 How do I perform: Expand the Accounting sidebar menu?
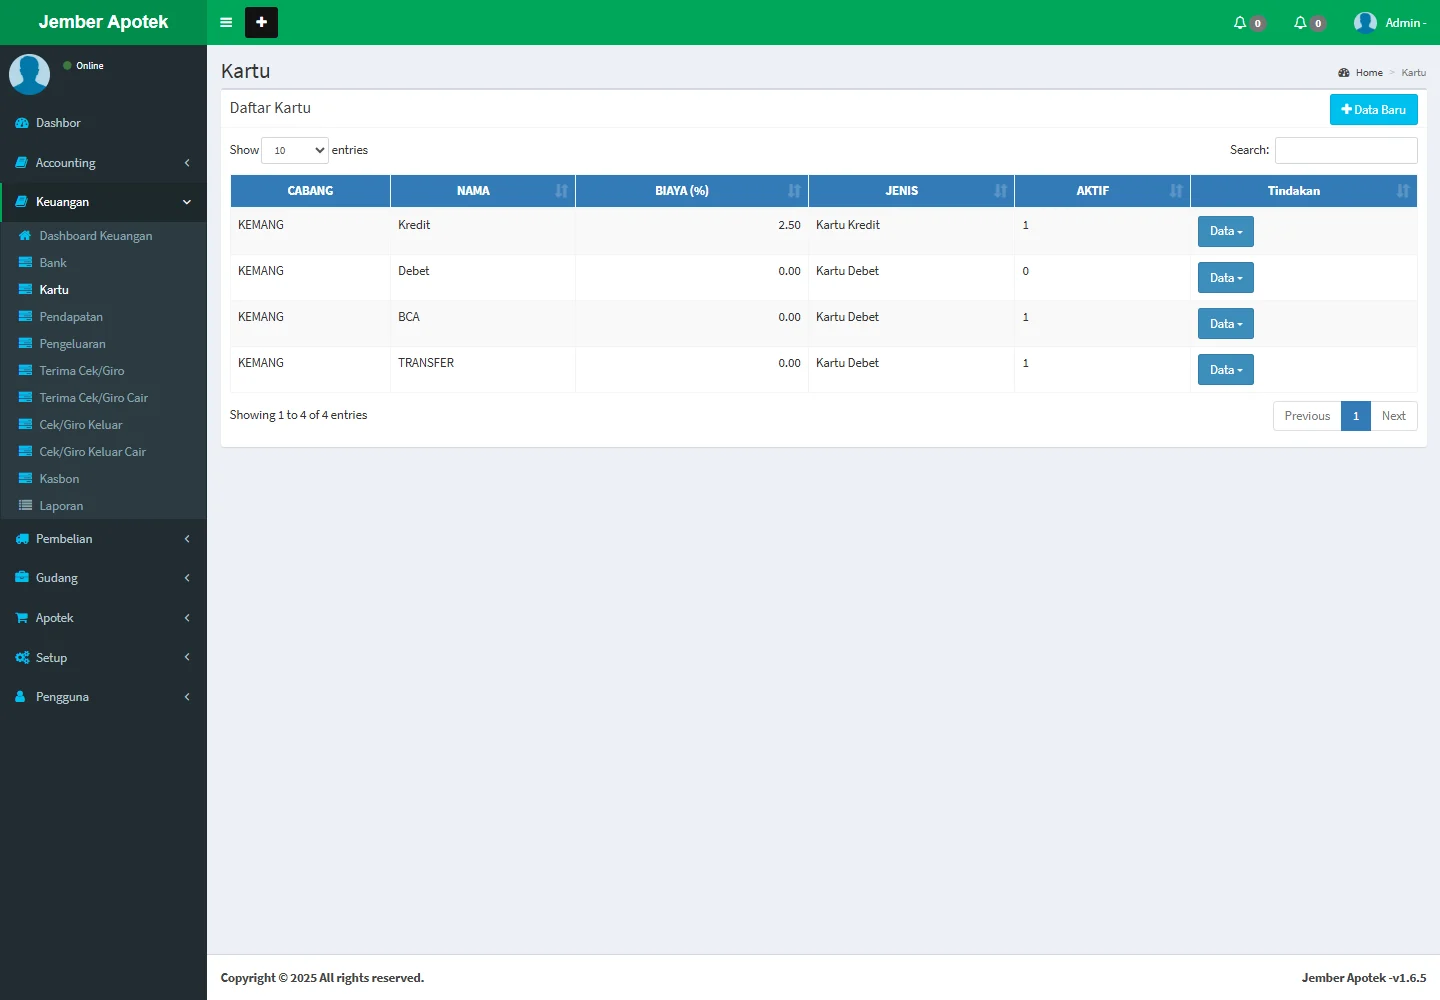point(103,163)
